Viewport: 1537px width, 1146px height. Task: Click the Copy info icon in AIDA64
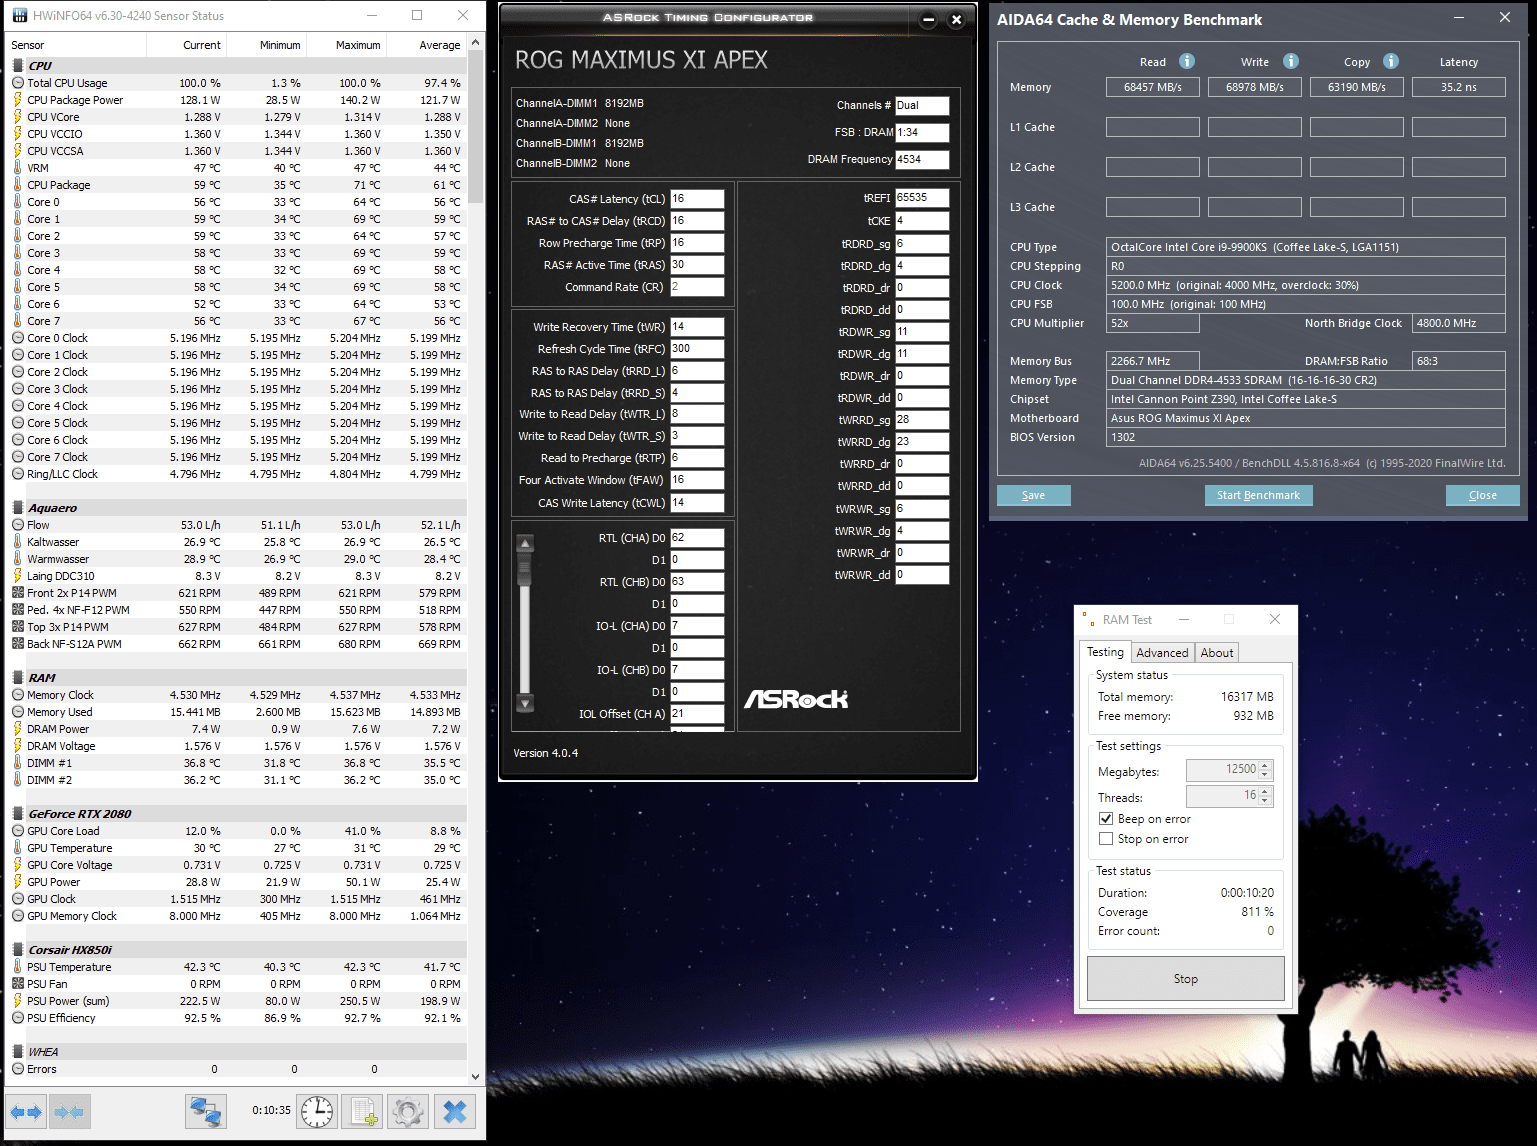pos(1391,61)
